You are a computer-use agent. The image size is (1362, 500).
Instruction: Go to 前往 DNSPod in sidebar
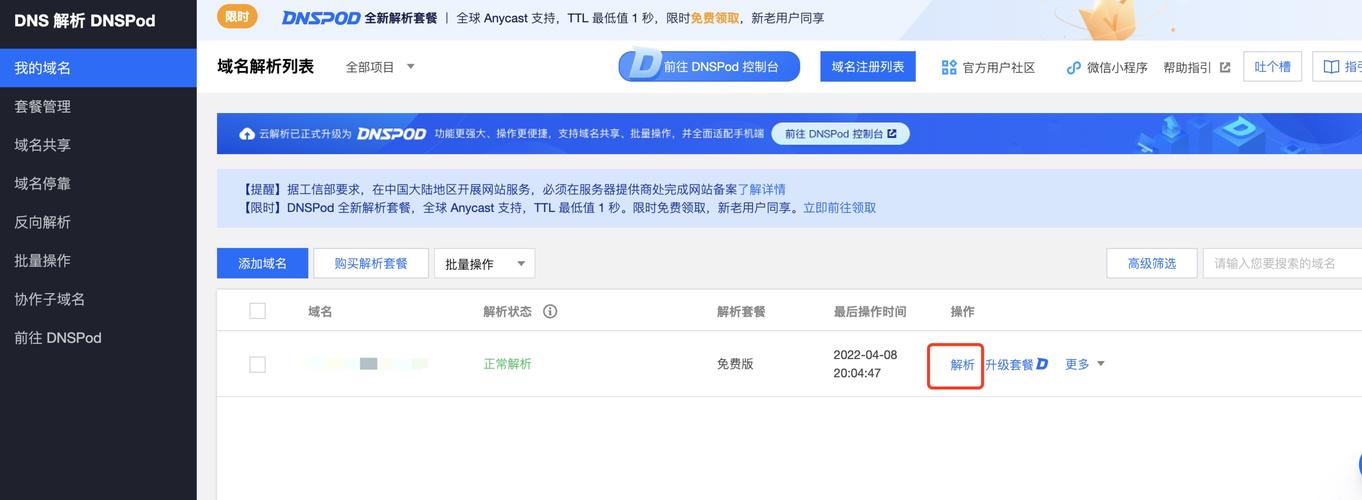(x=98, y=338)
